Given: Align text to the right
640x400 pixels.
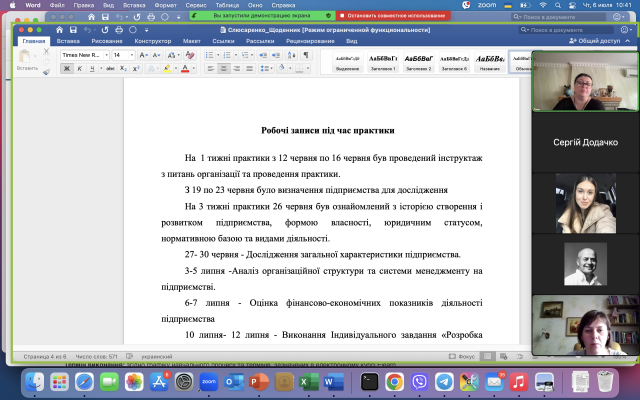Looking at the screenshot, I should click(x=237, y=69).
